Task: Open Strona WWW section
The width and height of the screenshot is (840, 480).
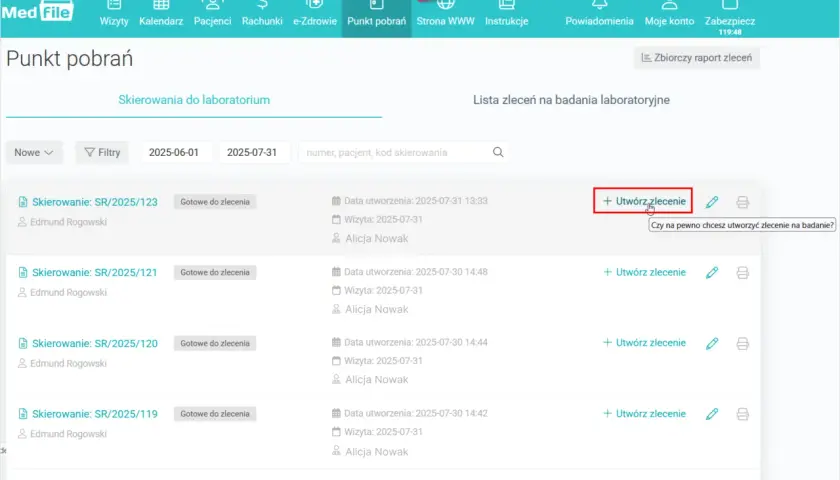Action: tap(445, 14)
